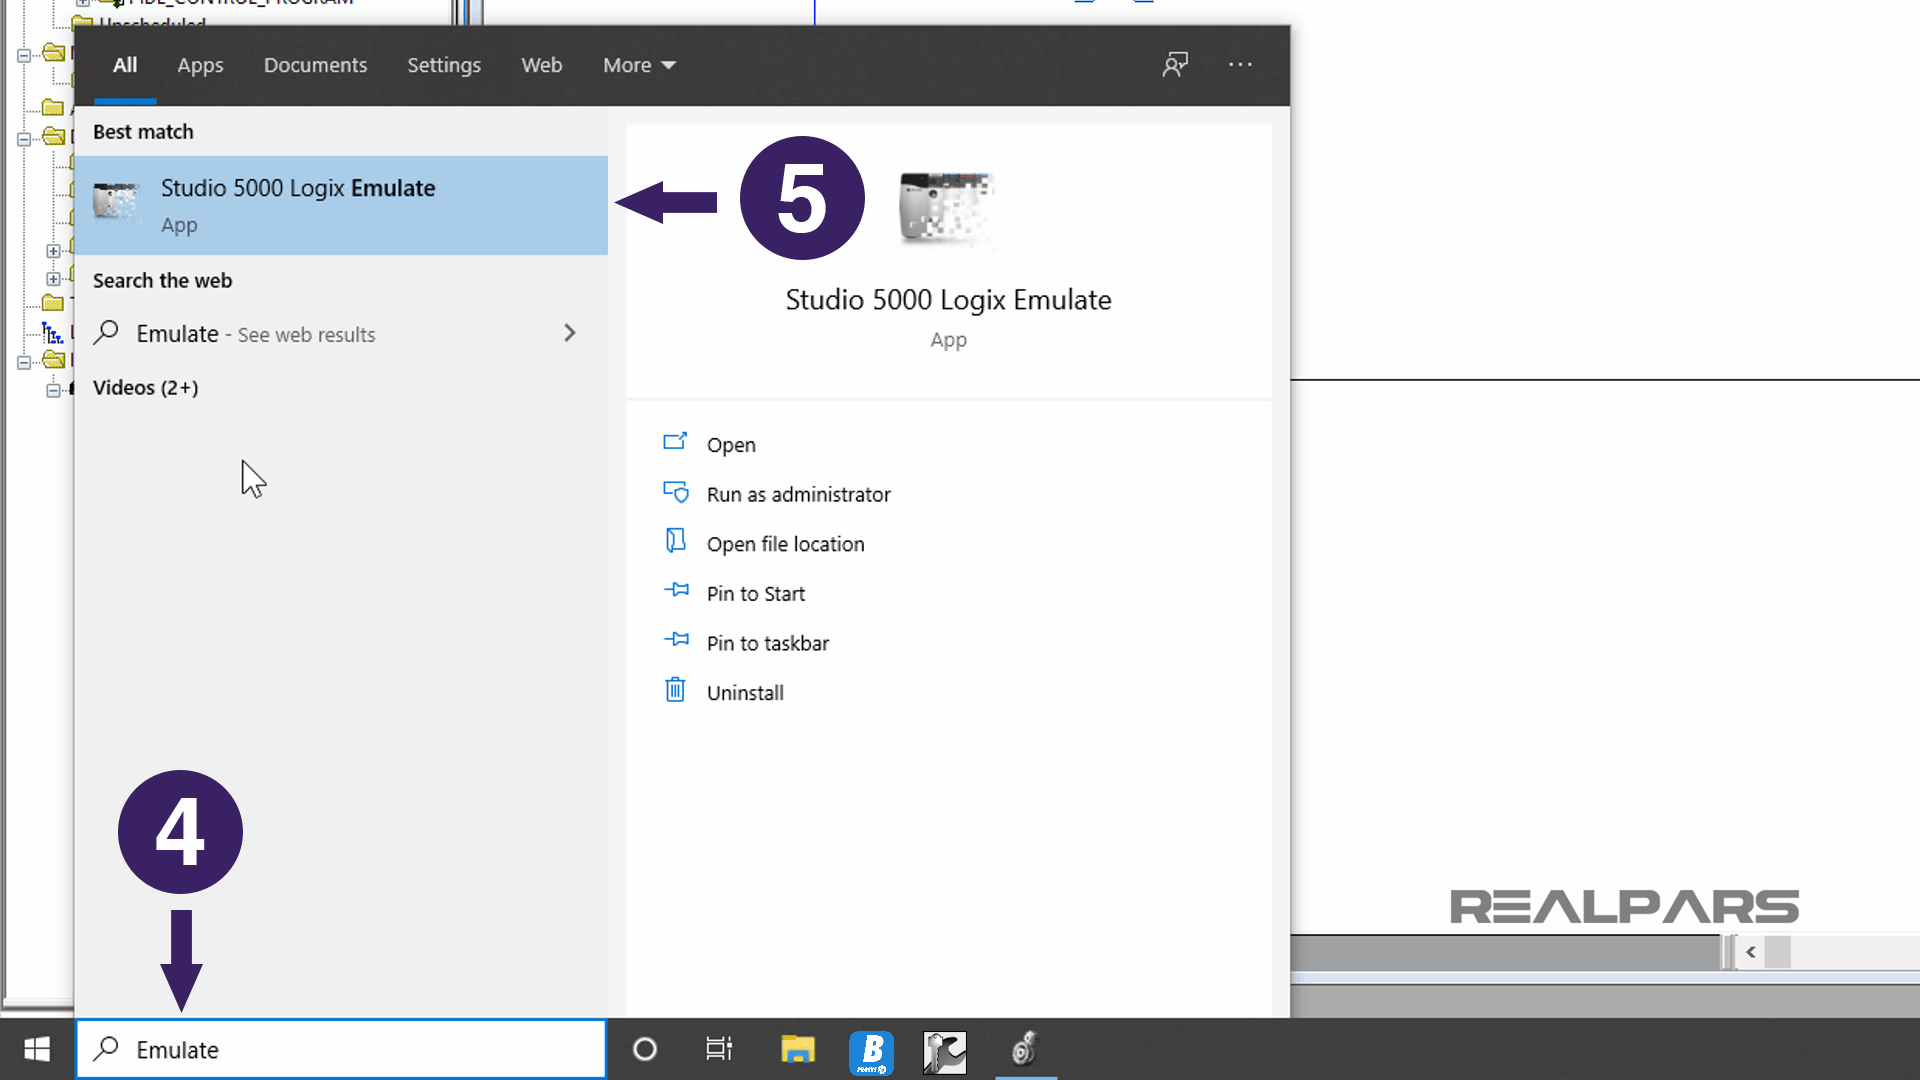Switch to the Documents search tab

point(315,65)
